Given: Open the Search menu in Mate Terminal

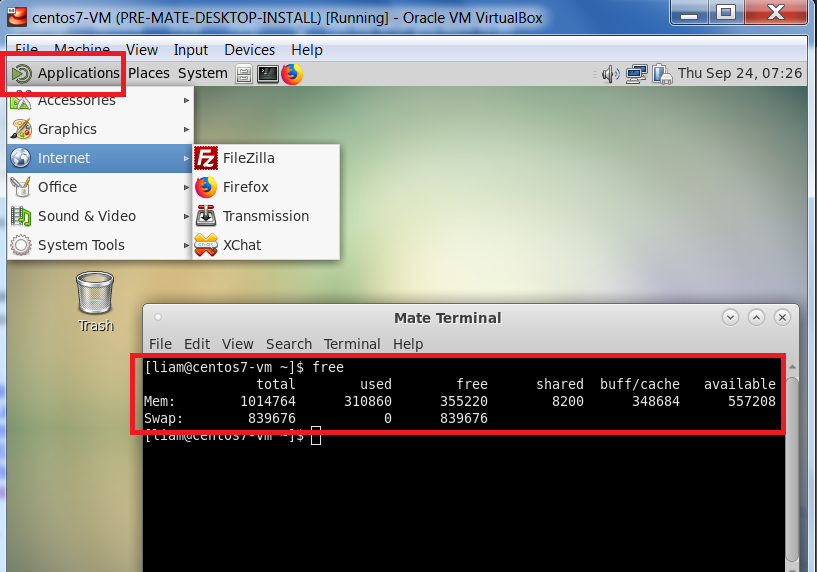Looking at the screenshot, I should coord(288,344).
